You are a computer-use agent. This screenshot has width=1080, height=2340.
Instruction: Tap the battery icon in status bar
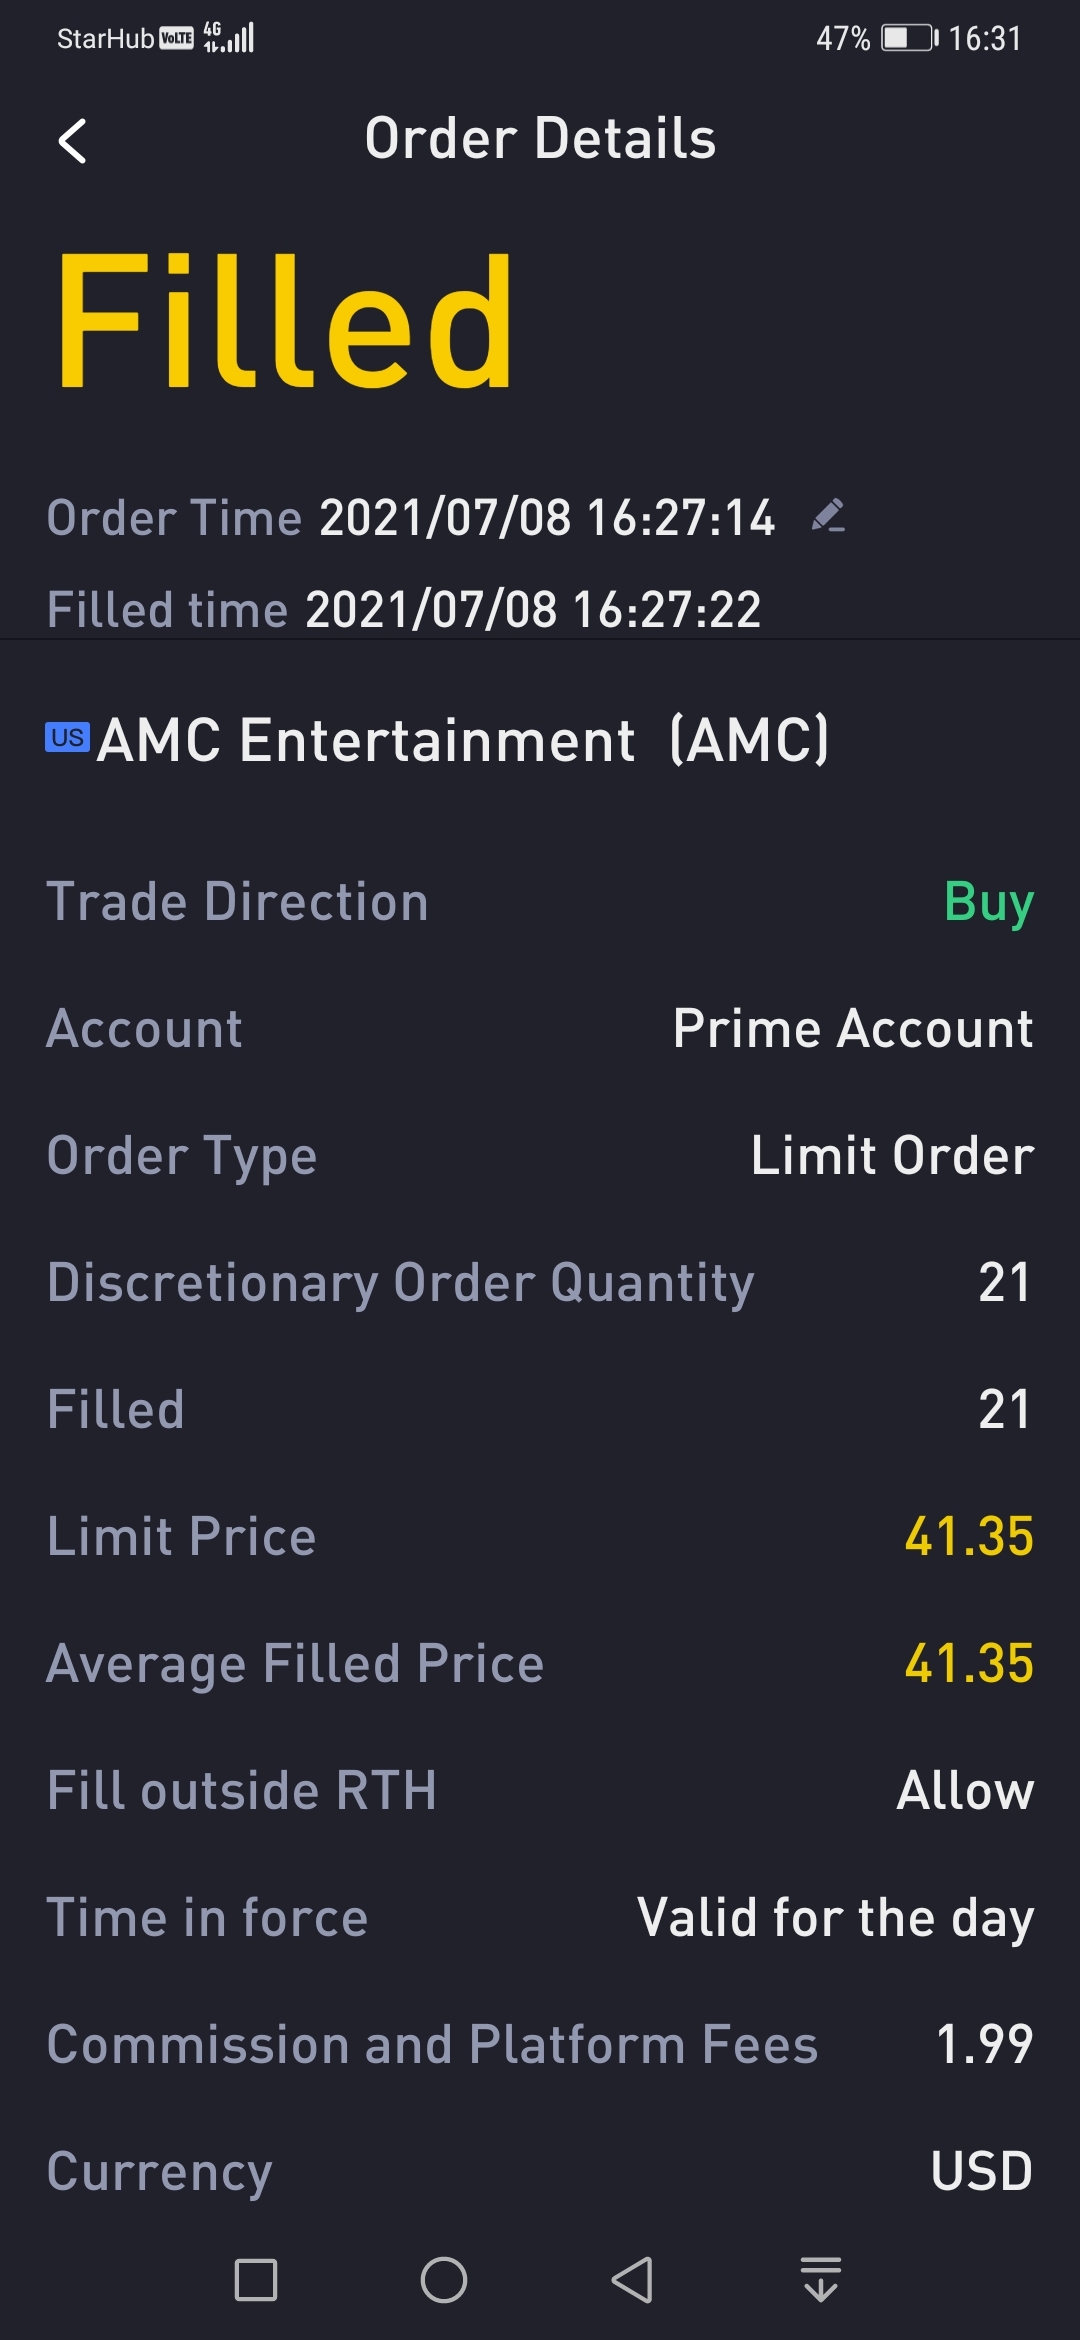click(908, 38)
